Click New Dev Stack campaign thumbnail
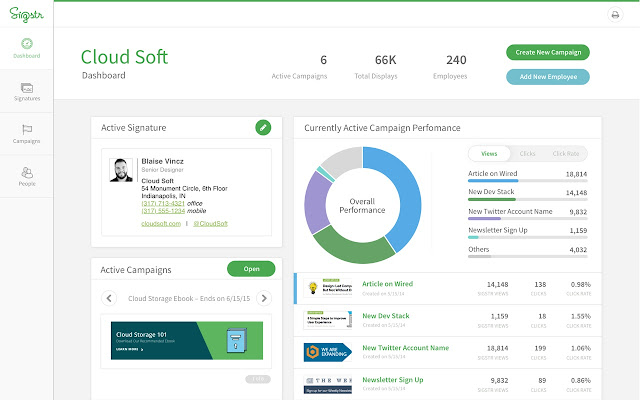The height and width of the screenshot is (400, 640). pyautogui.click(x=328, y=320)
